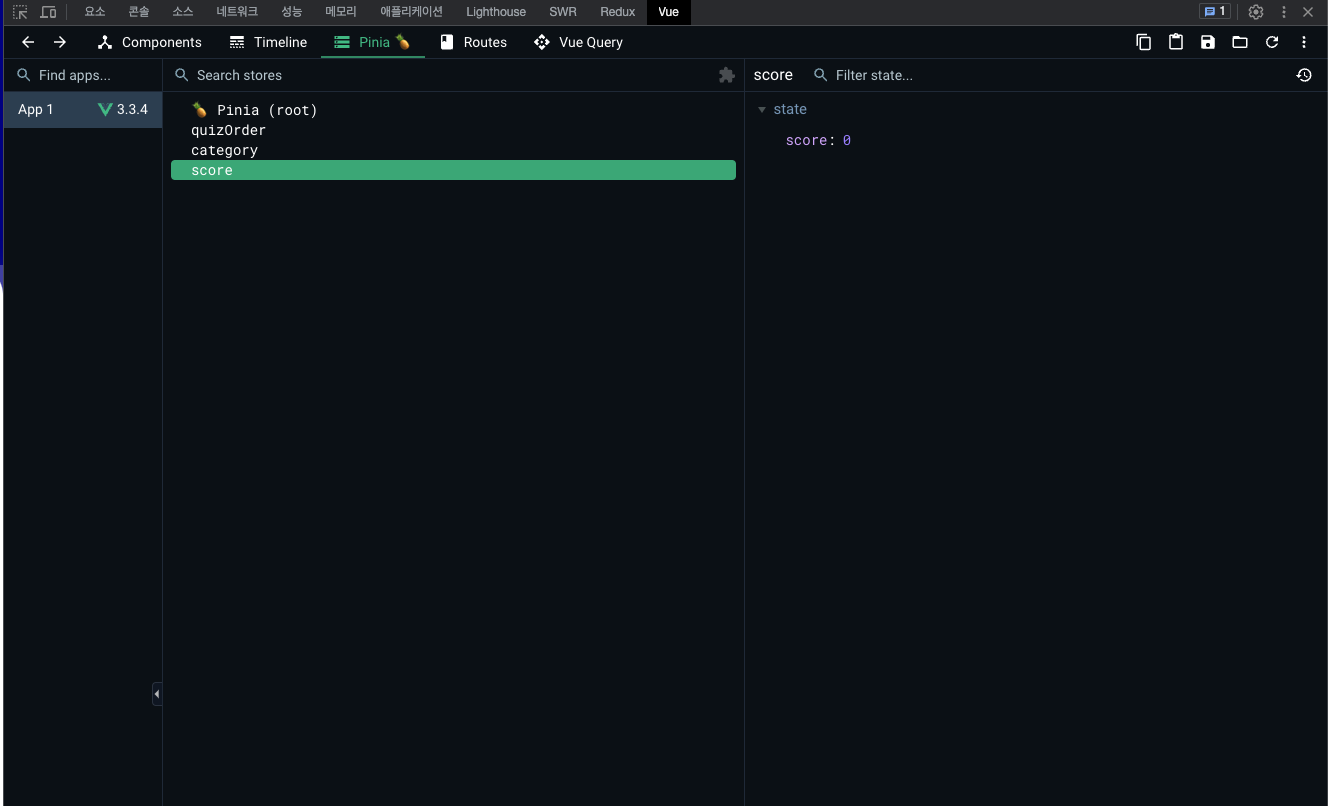Click the copy state to clipboard icon

coord(1144,42)
